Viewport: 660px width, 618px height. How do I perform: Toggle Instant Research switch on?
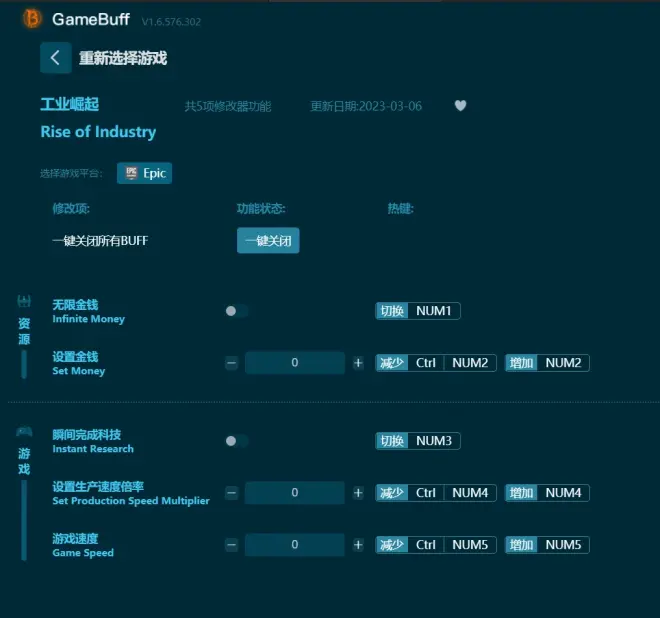(236, 441)
